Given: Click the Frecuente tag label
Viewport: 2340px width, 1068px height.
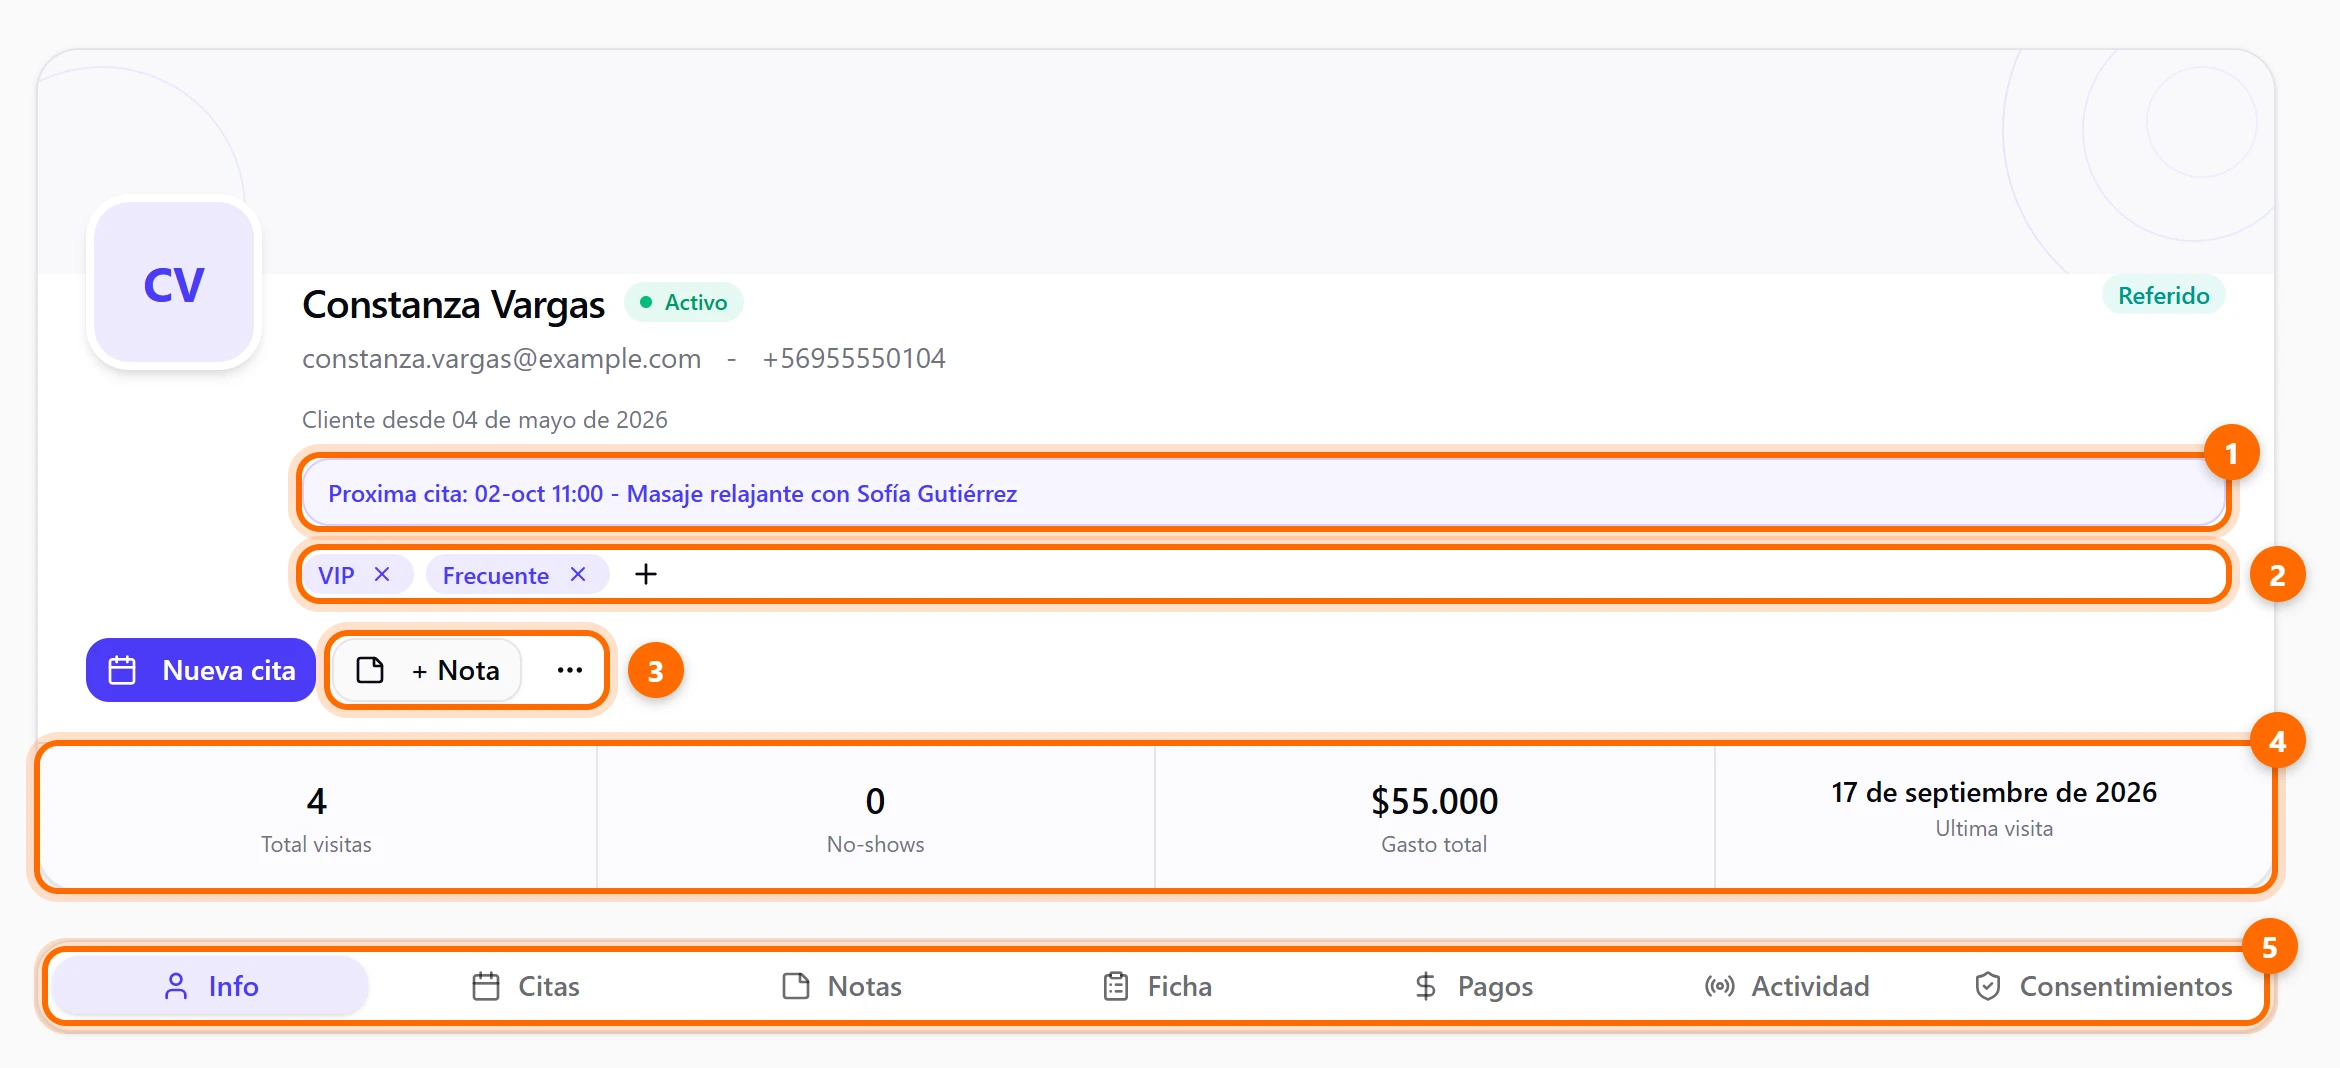Looking at the screenshot, I should tap(496, 575).
